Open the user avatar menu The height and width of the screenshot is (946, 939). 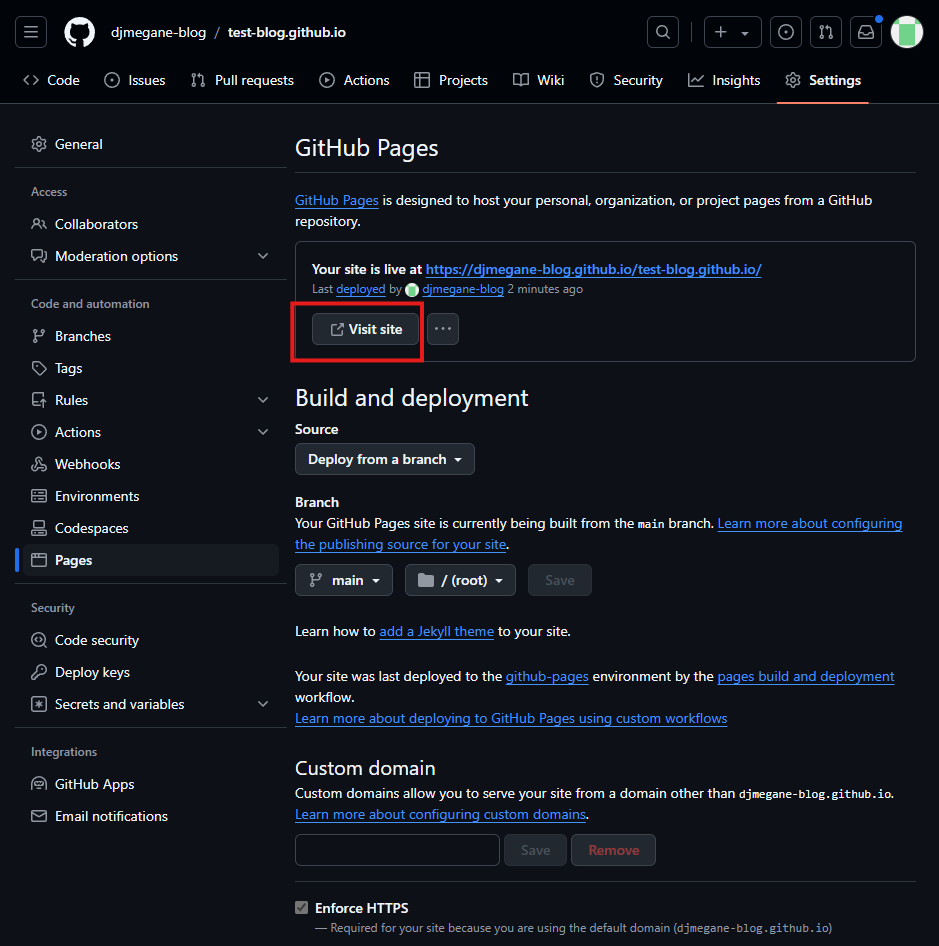click(907, 32)
